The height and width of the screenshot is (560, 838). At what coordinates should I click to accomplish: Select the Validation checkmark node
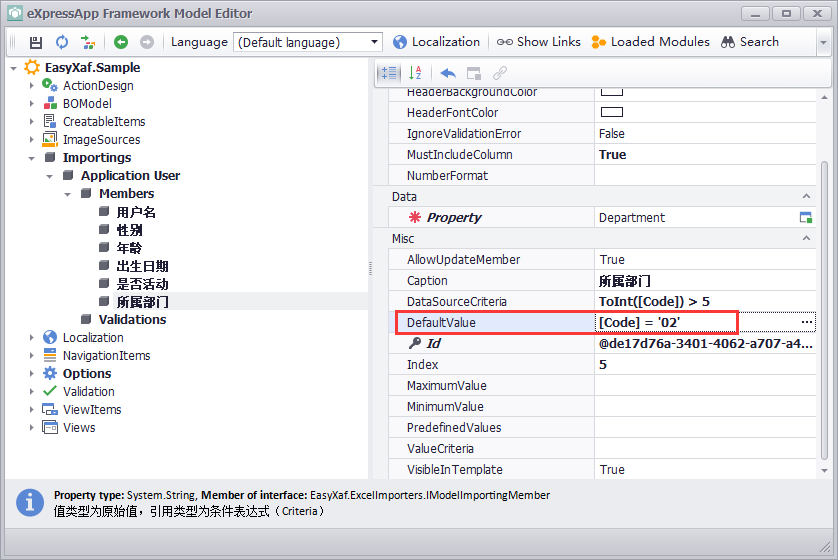(89, 392)
